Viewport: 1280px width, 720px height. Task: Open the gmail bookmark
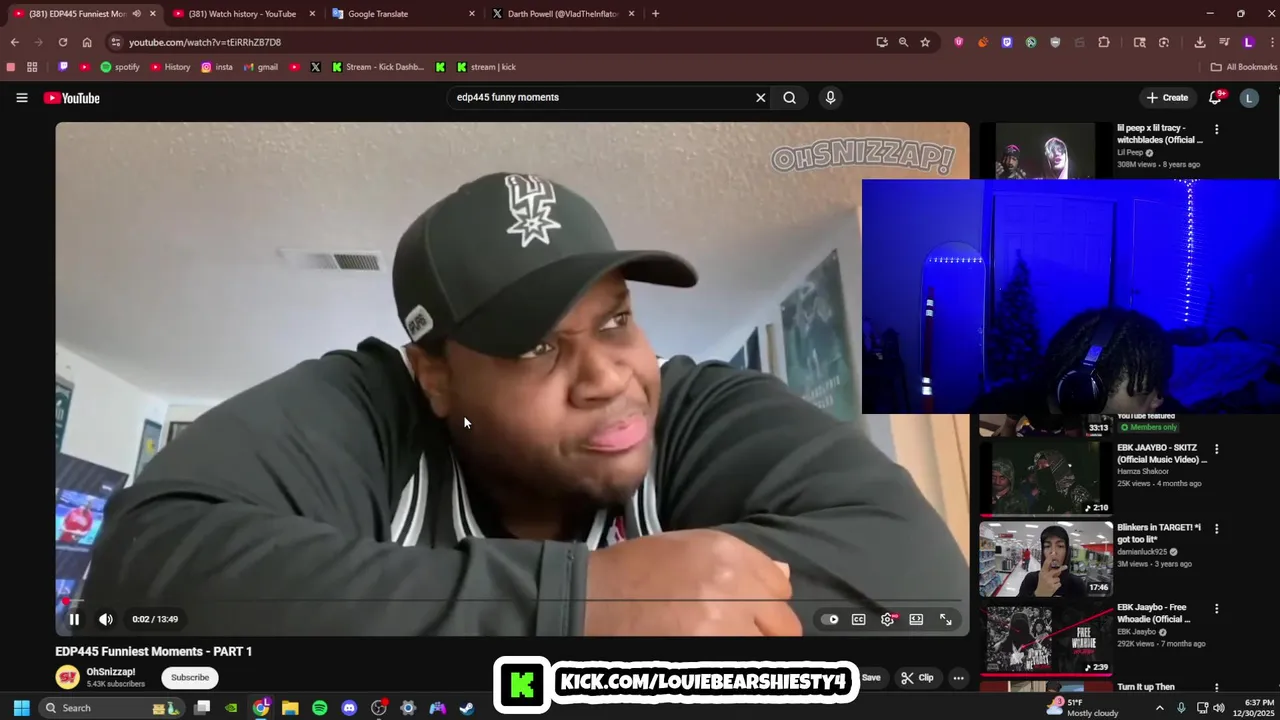click(x=260, y=67)
